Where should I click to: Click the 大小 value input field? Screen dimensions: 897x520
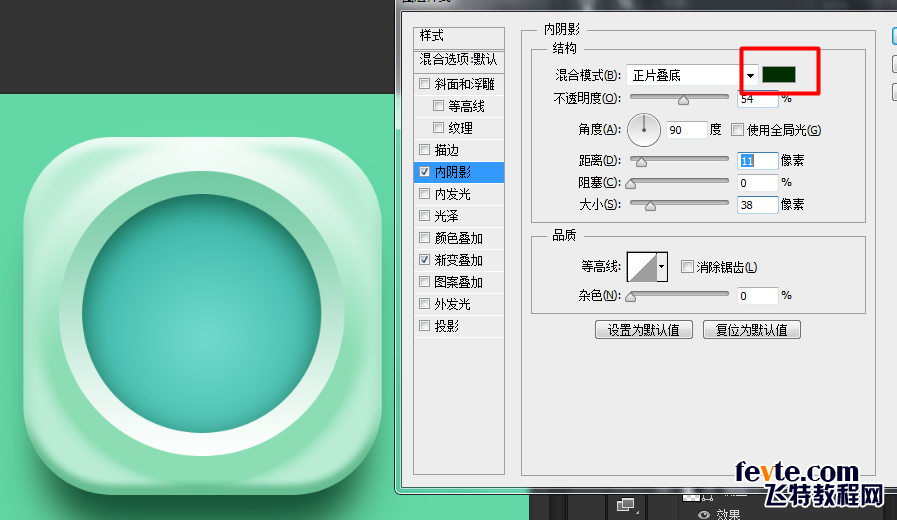(757, 204)
